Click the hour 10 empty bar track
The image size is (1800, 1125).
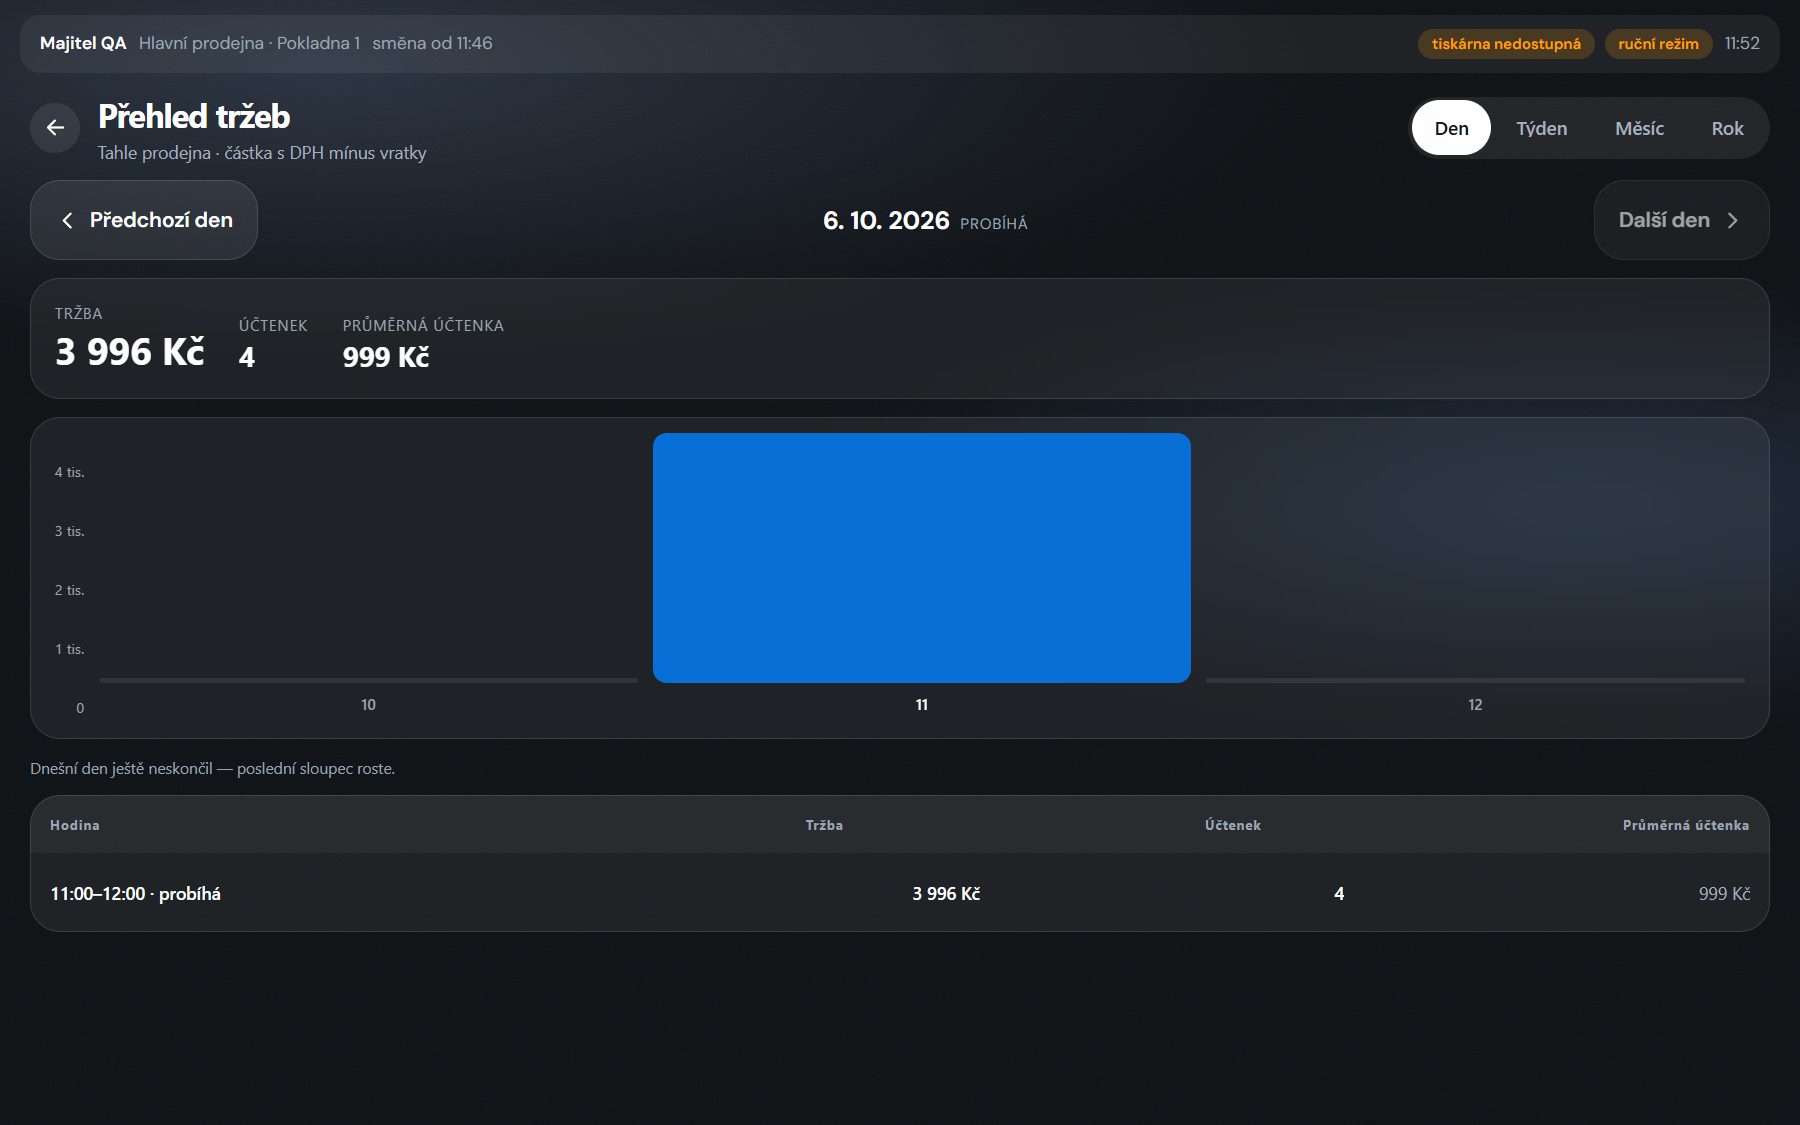click(368, 680)
